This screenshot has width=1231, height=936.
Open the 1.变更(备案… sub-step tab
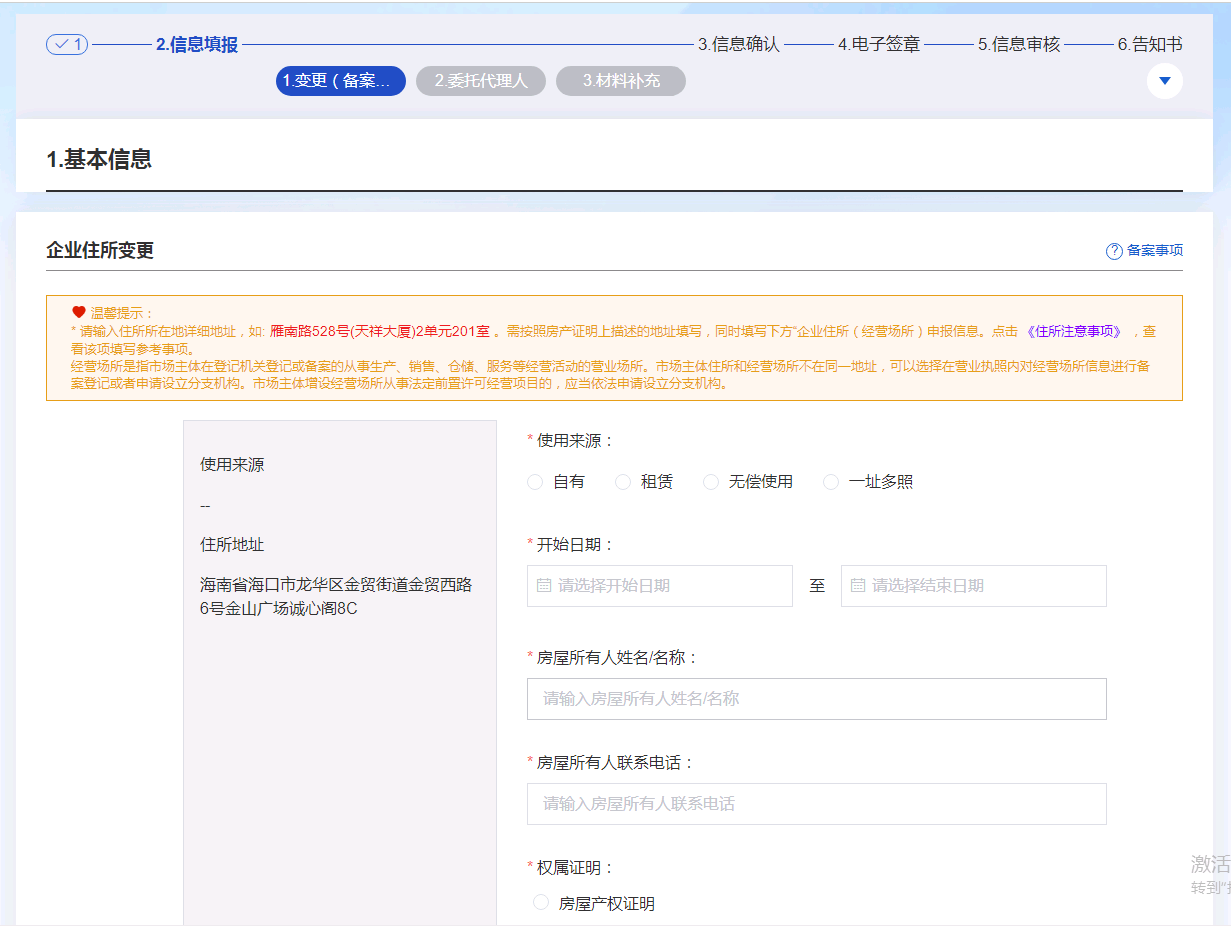point(341,81)
